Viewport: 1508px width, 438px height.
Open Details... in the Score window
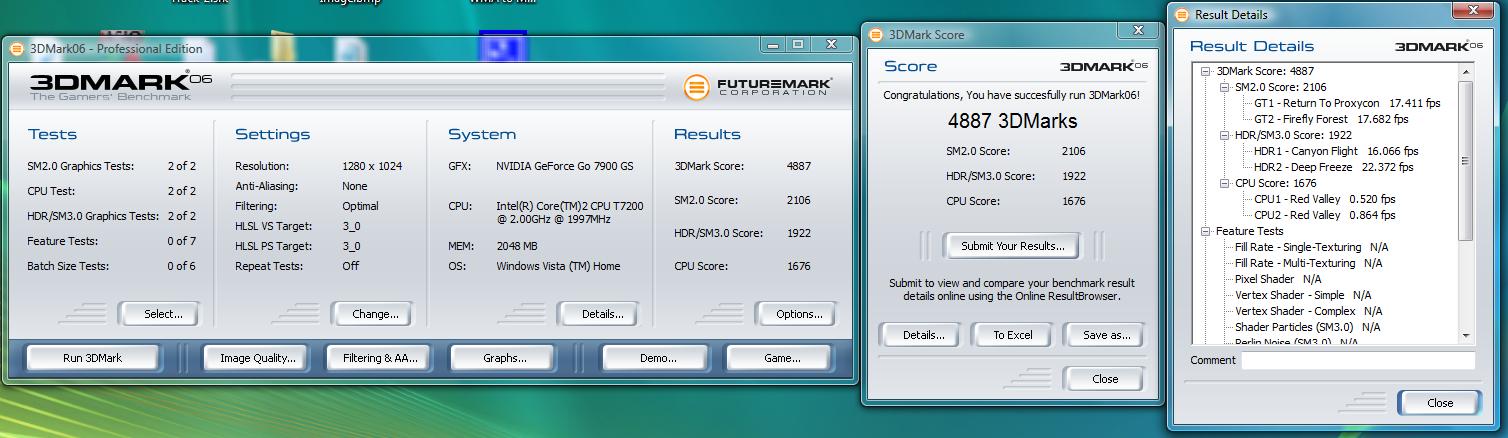pyautogui.click(x=923, y=335)
